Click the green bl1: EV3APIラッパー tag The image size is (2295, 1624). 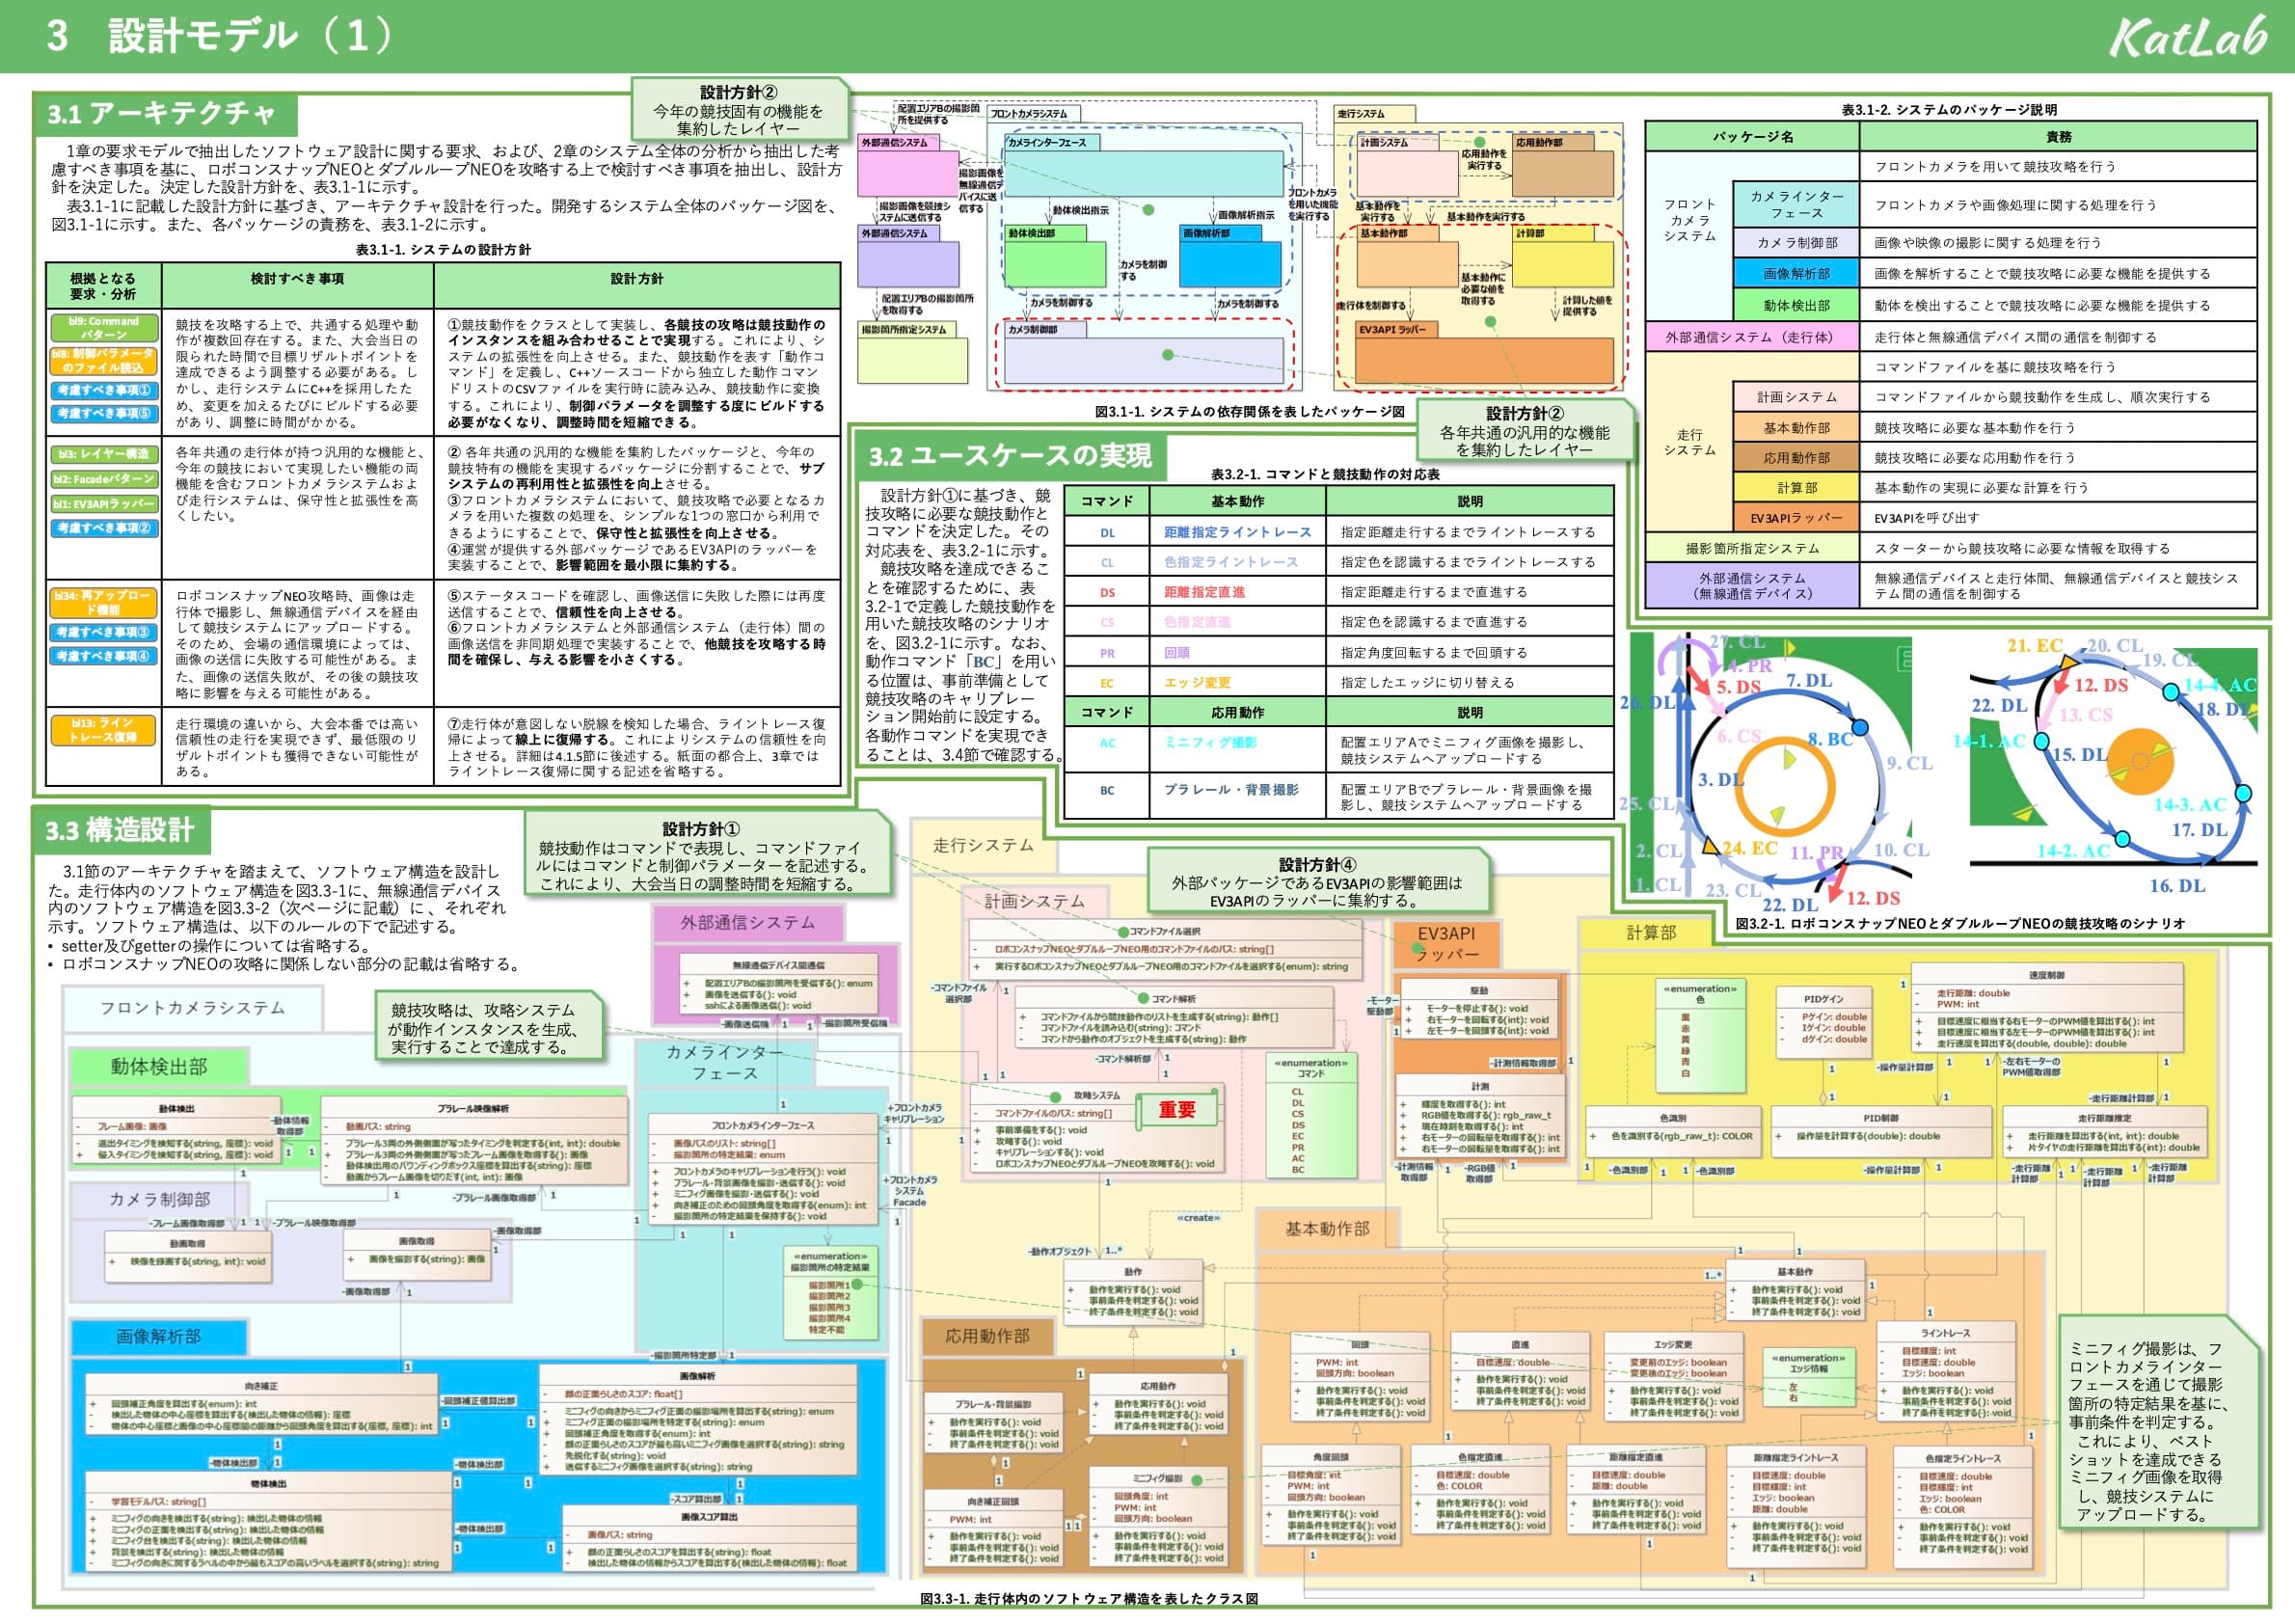[104, 505]
